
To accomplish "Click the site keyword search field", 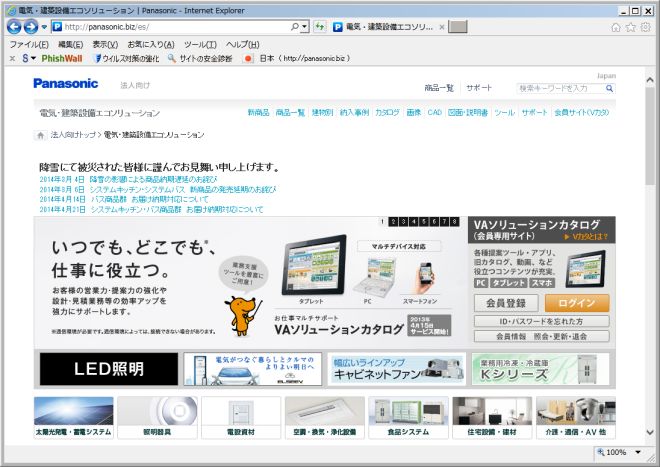I will coord(560,88).
